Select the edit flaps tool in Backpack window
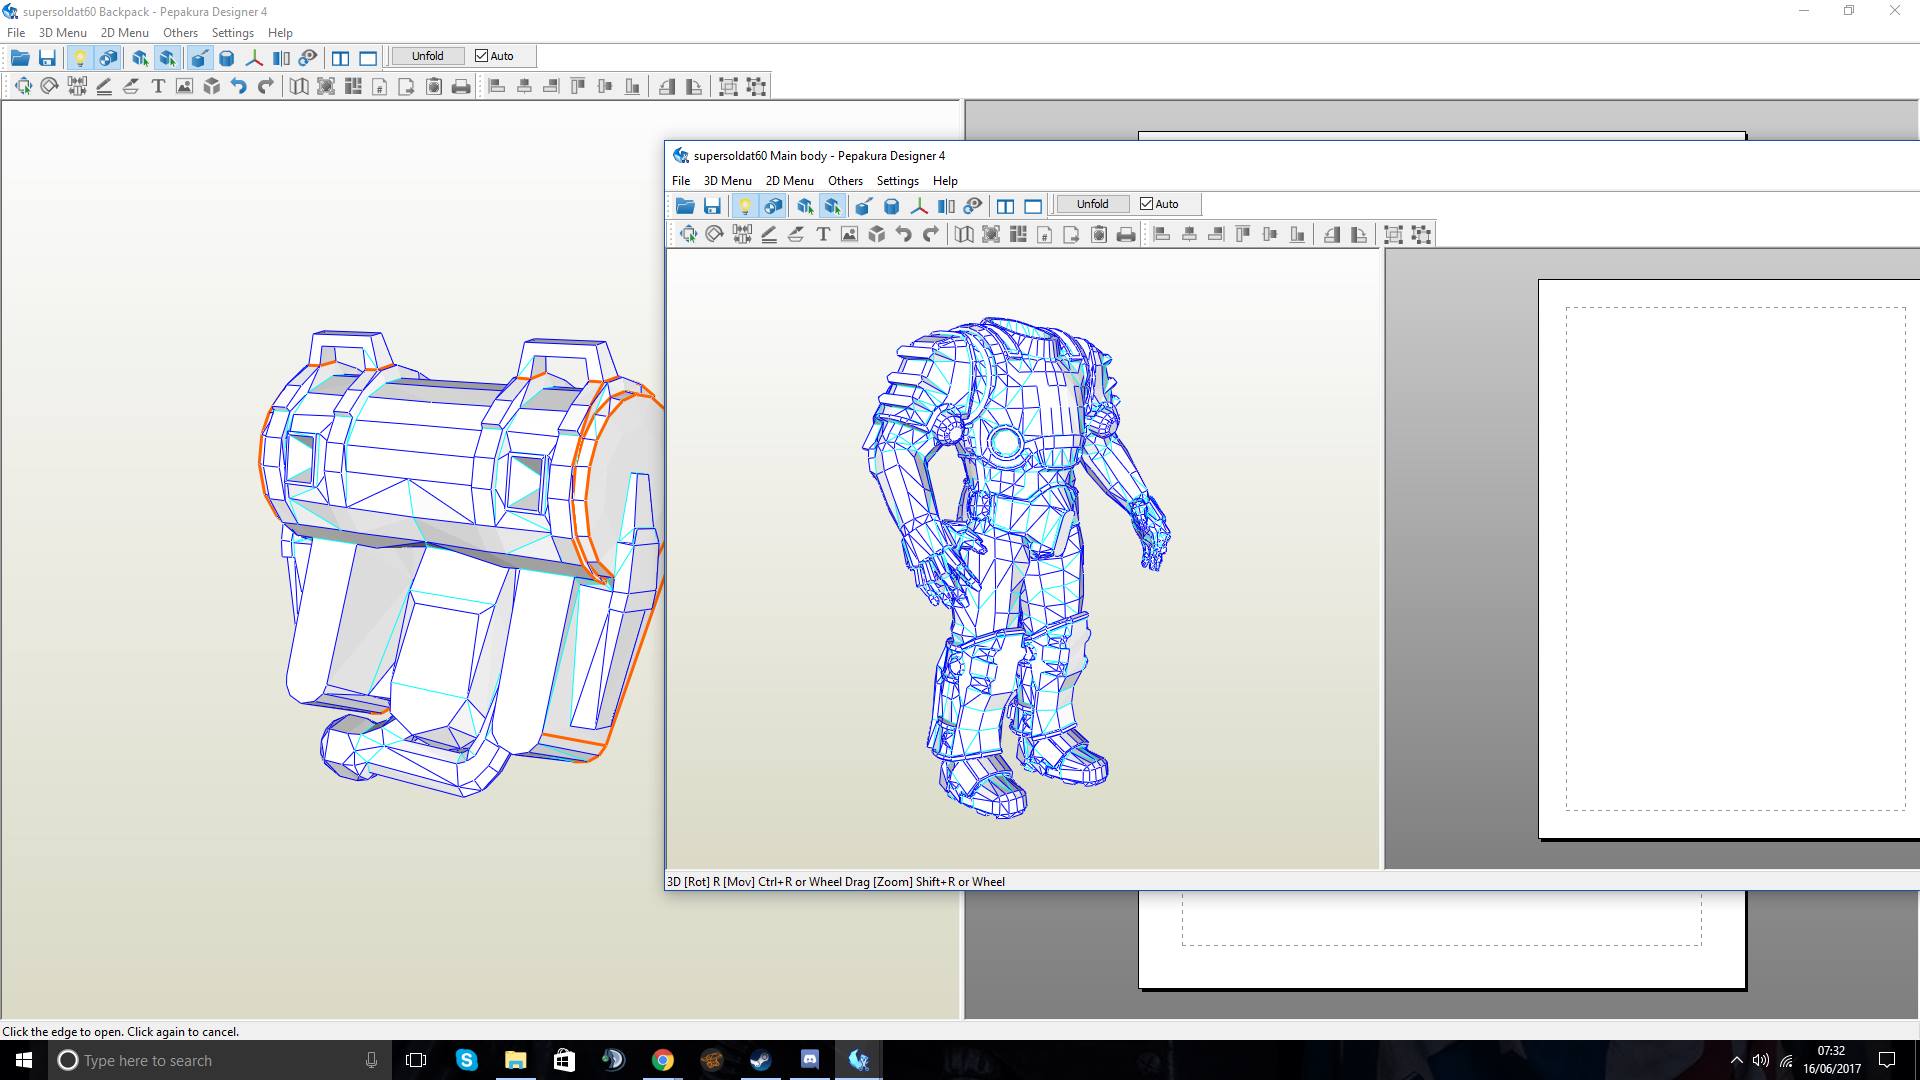 [131, 86]
